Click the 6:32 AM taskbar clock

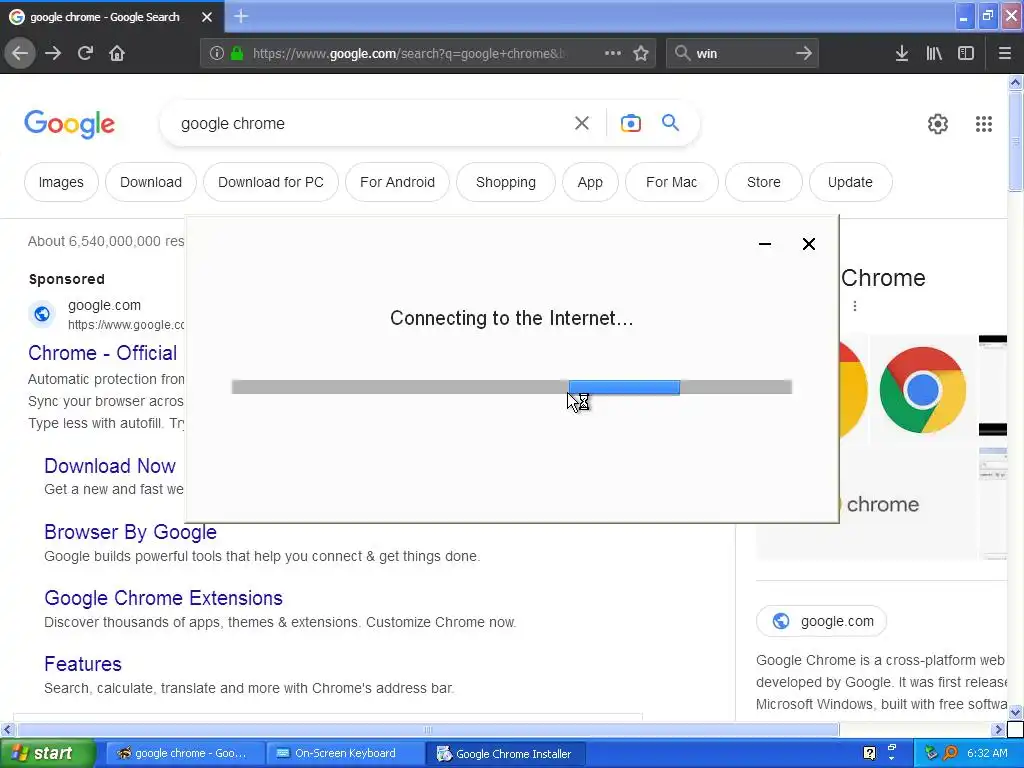(987, 754)
